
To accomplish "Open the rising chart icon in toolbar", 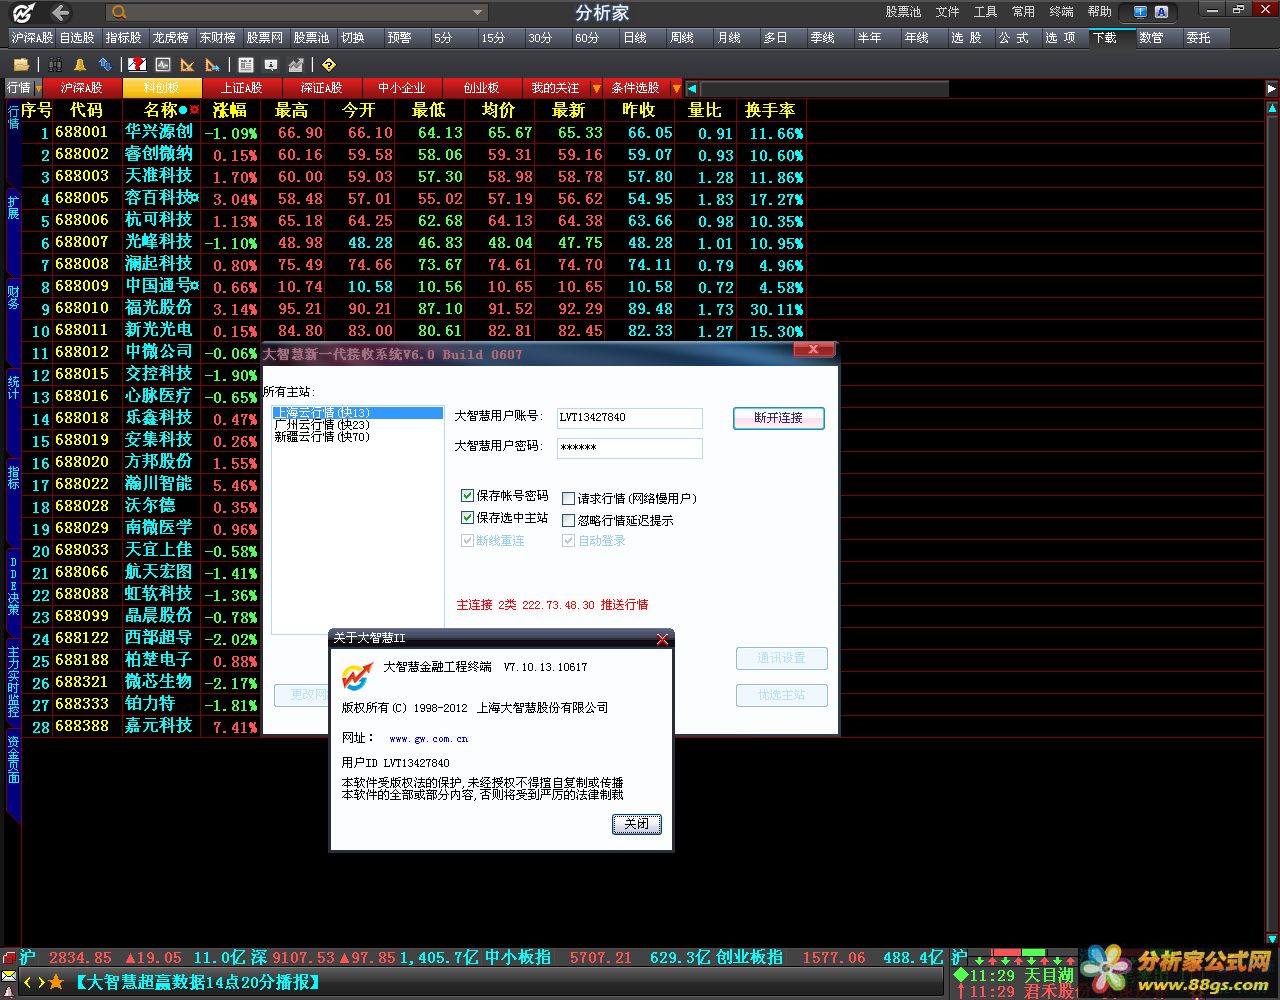I will [296, 64].
